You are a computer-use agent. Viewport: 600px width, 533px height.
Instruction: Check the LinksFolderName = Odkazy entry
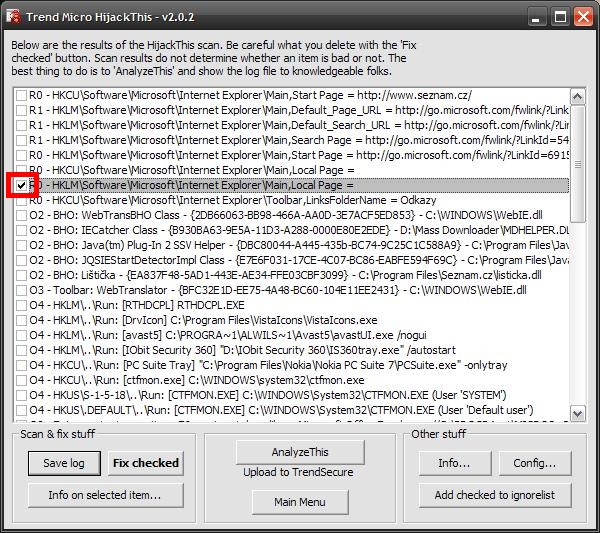21,200
